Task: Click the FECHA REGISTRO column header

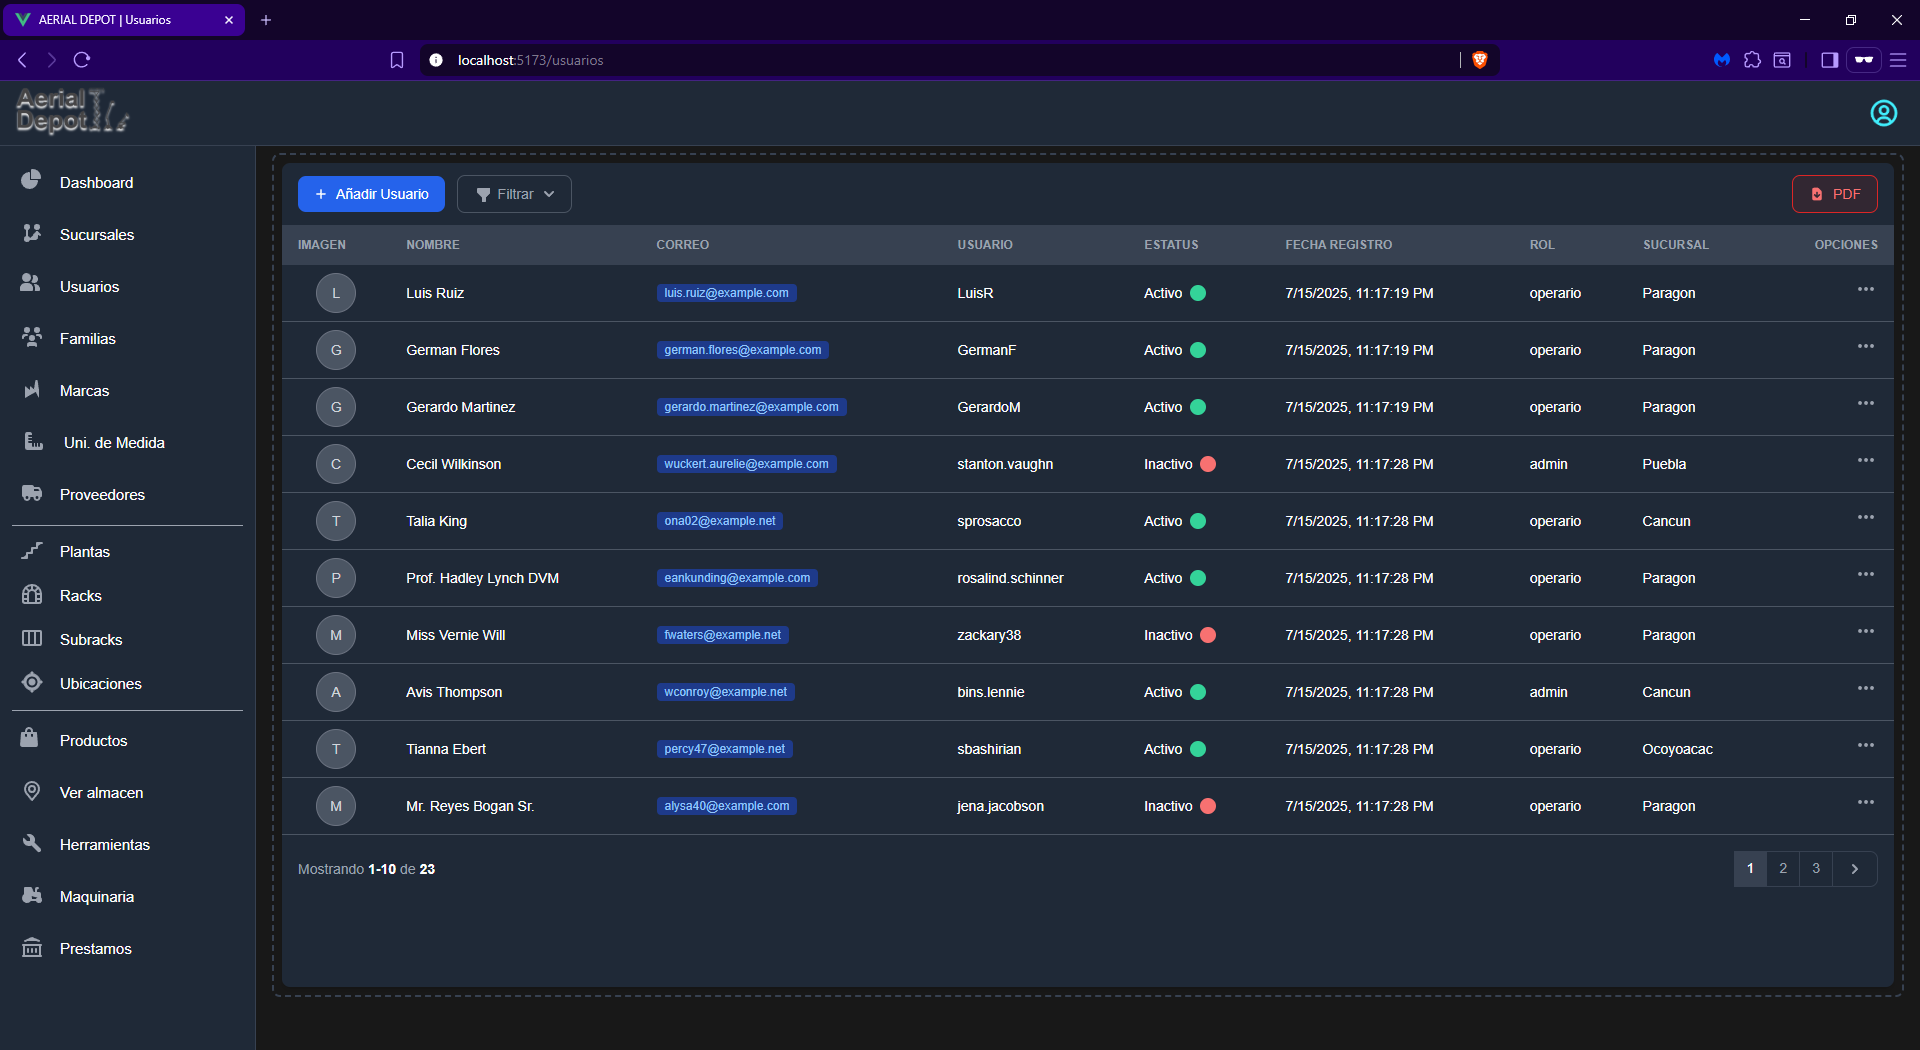Action: [1338, 245]
